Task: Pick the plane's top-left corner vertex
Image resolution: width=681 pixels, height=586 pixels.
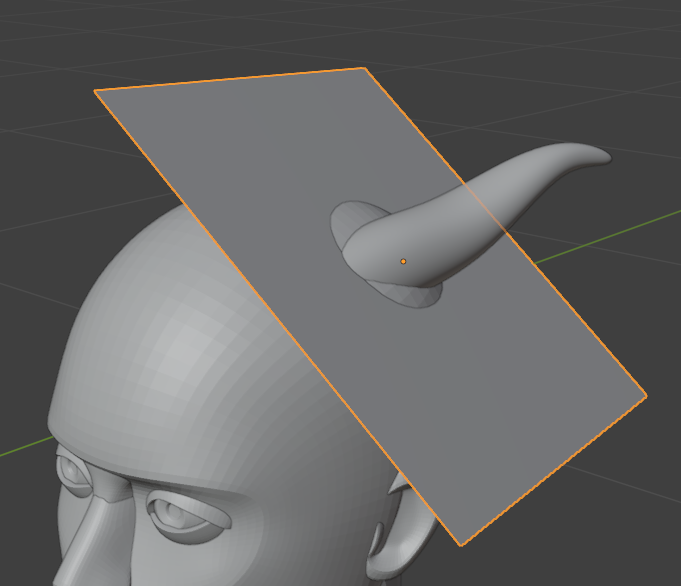Action: [96, 91]
